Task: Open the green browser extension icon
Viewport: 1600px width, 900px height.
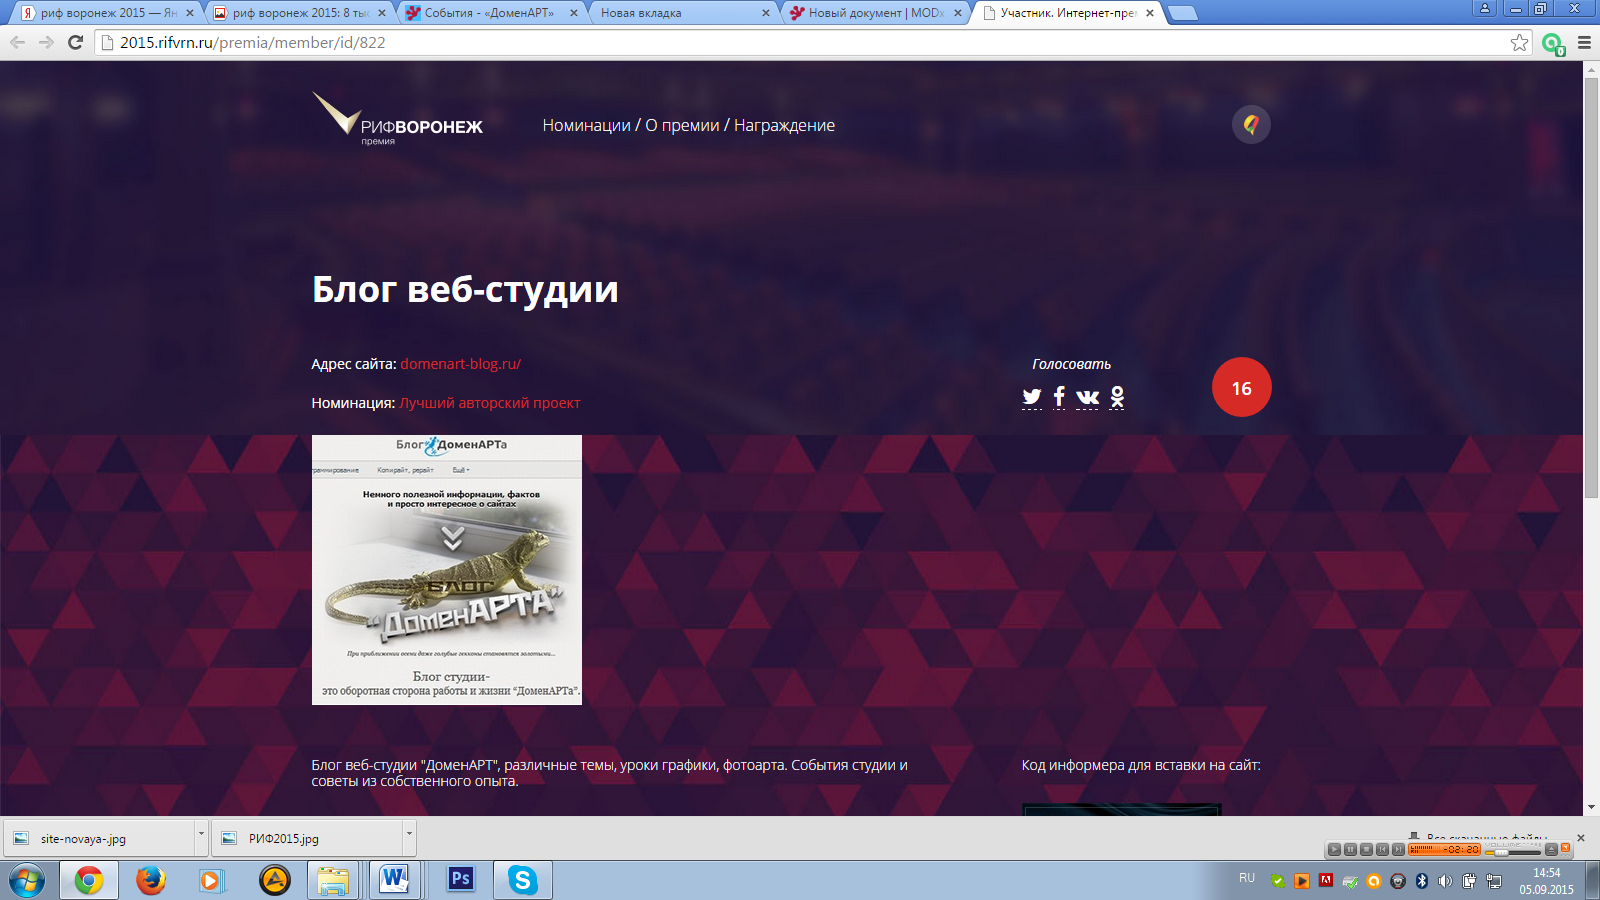Action: click(1552, 43)
